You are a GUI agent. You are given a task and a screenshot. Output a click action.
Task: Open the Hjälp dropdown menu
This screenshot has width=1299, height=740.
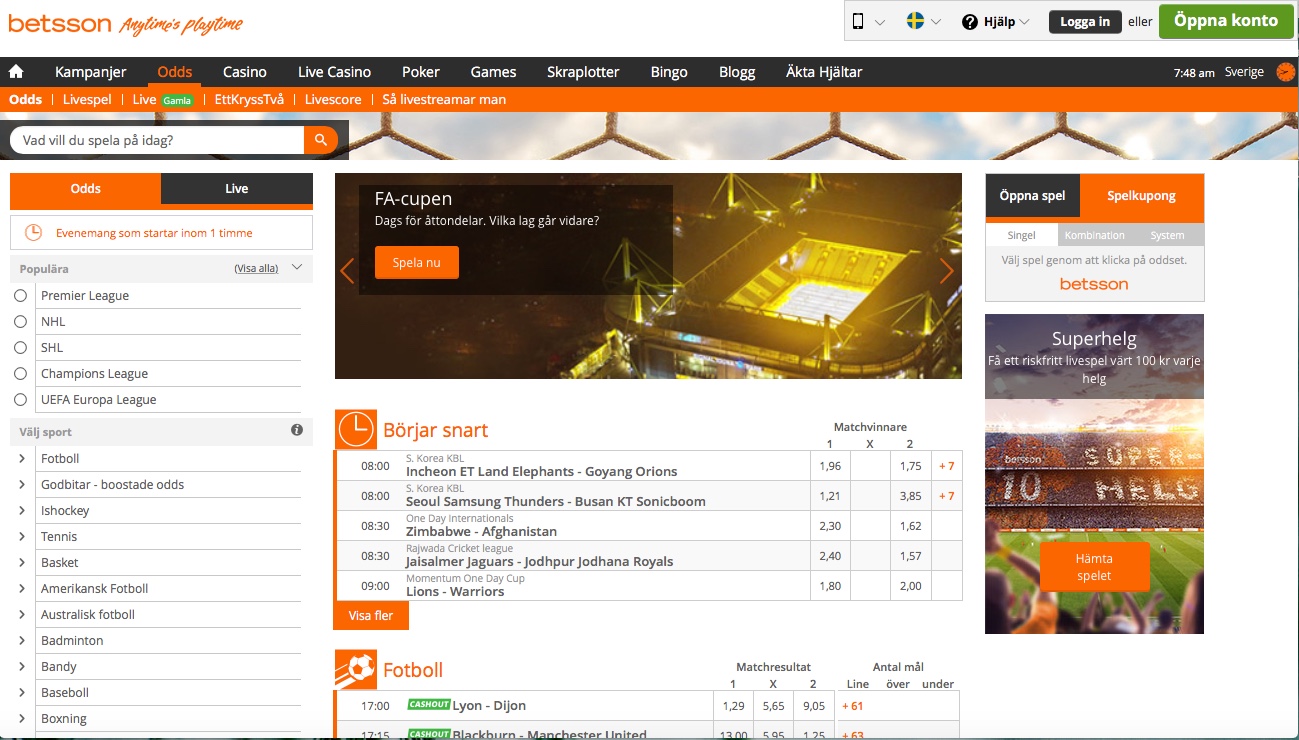(995, 22)
